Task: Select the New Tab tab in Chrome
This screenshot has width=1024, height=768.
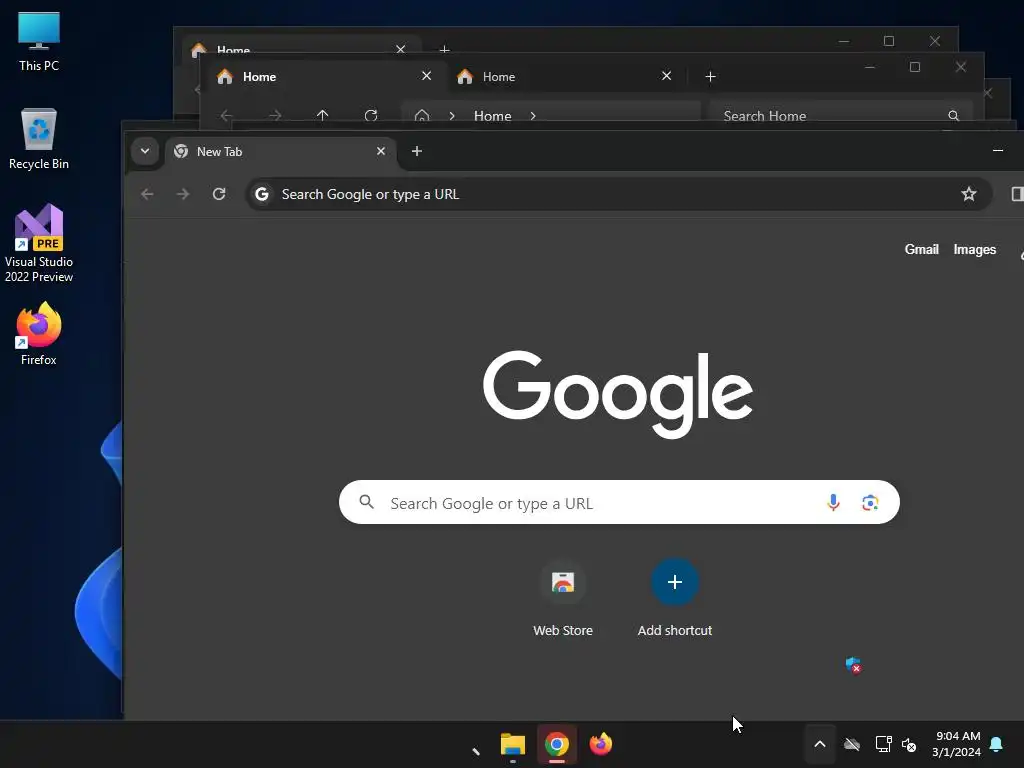Action: click(x=281, y=152)
